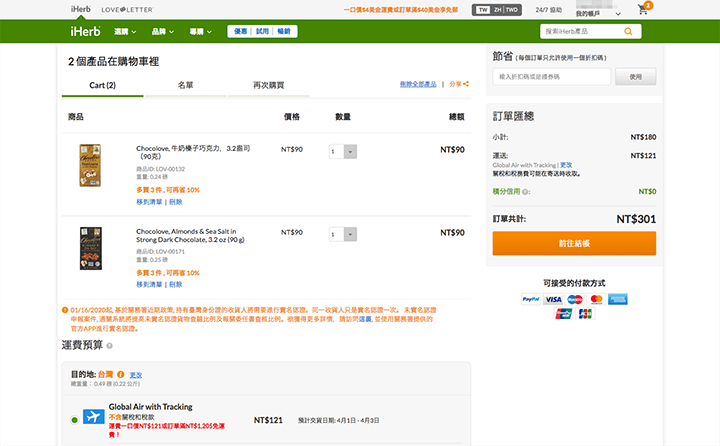Click the PayPal payment icon
Image resolution: width=720 pixels, height=446 pixels.
531,299
